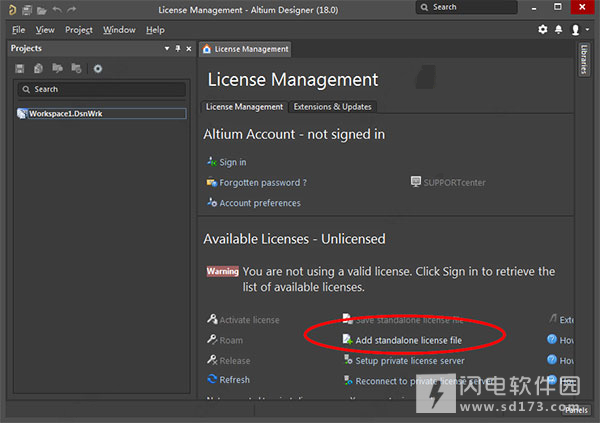Click the save all documents icon in title bar

tap(27, 10)
